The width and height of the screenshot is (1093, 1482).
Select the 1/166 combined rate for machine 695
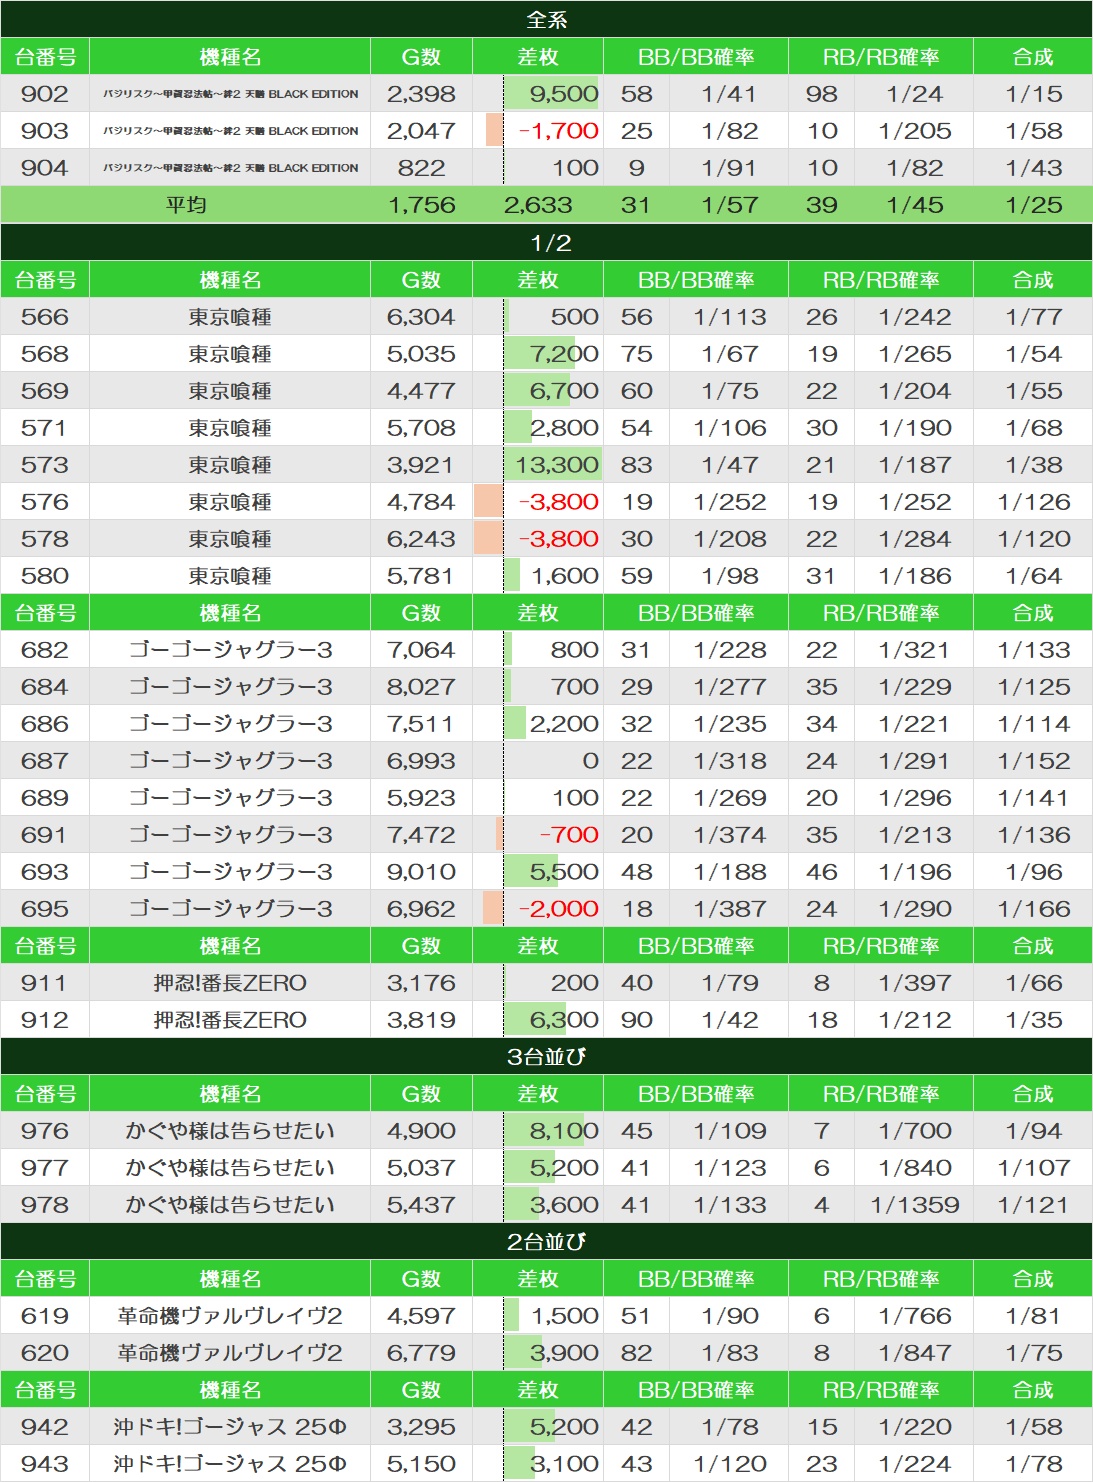click(1034, 909)
